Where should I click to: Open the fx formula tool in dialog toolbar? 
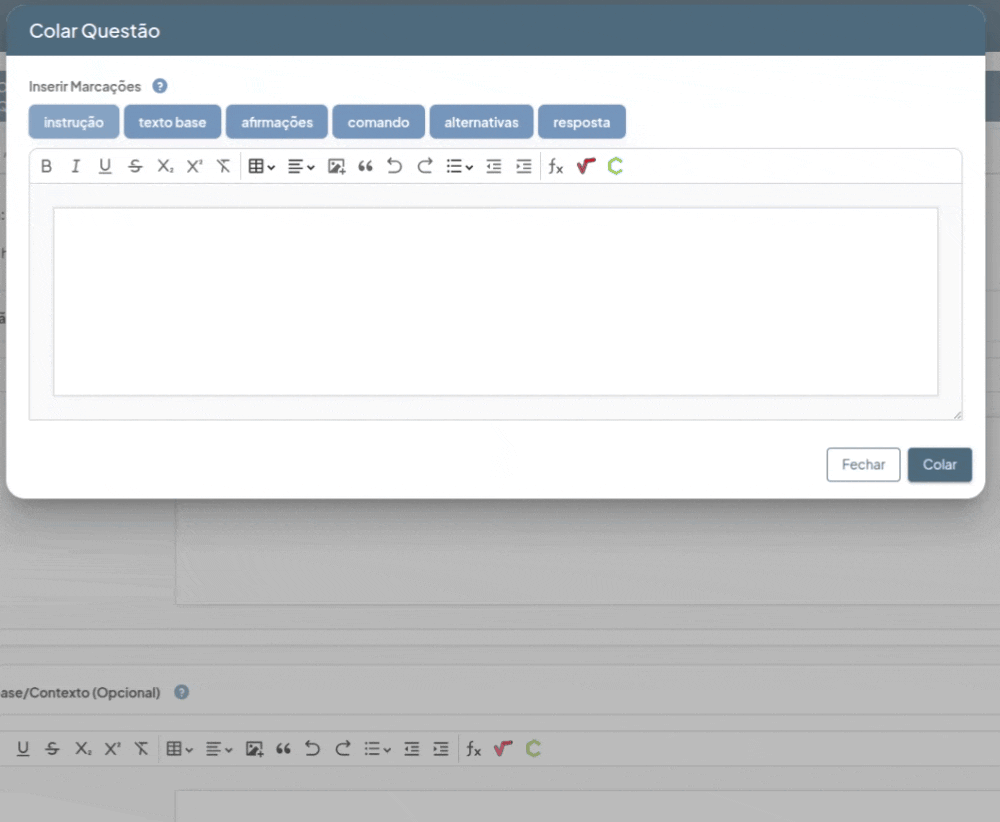point(556,167)
